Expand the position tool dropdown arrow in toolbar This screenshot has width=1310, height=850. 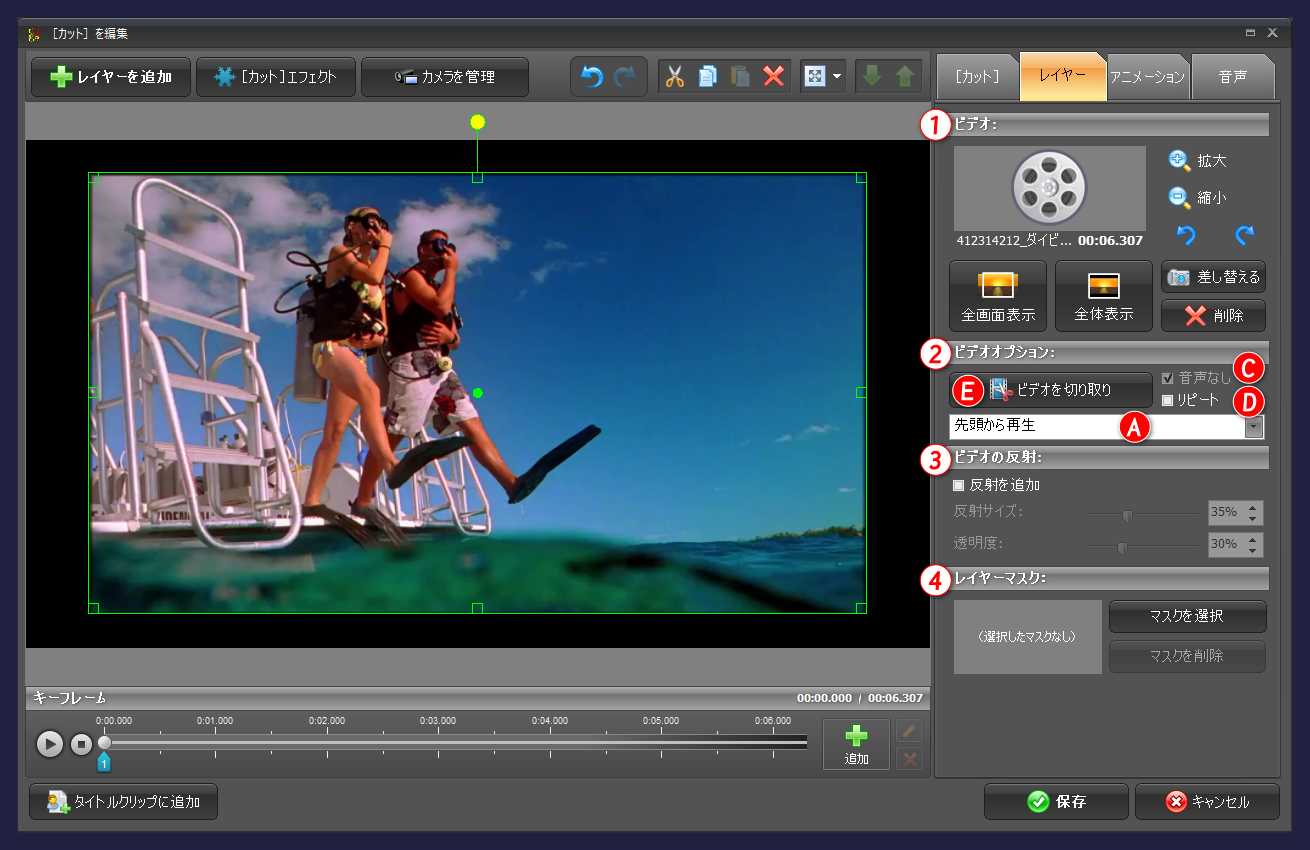[837, 77]
